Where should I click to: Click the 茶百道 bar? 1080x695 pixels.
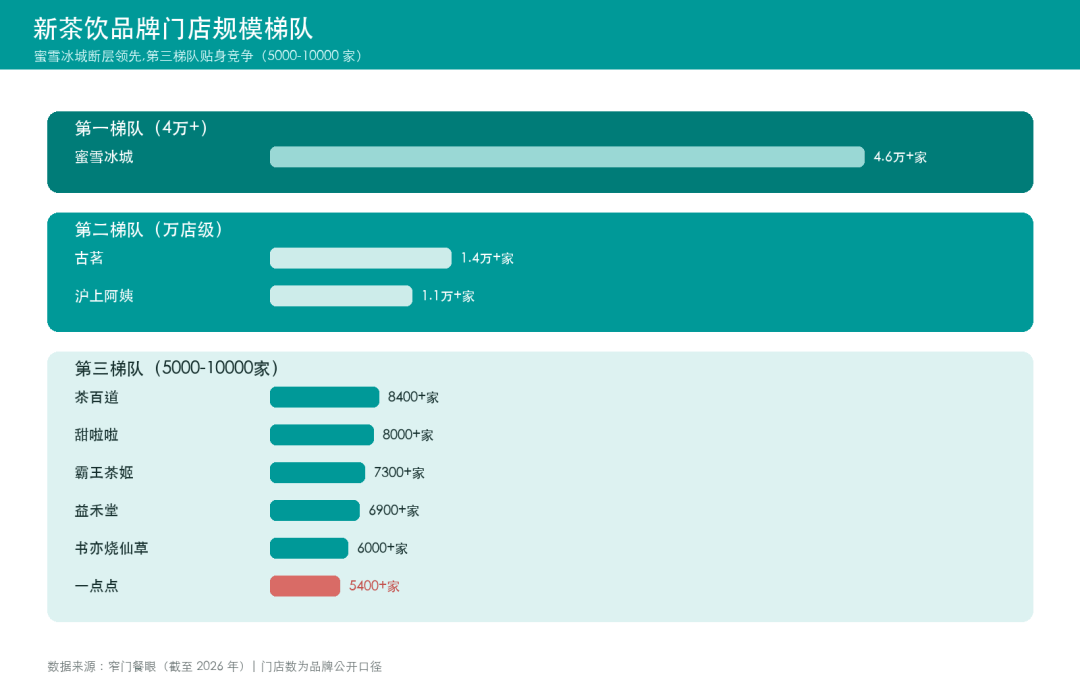click(324, 397)
